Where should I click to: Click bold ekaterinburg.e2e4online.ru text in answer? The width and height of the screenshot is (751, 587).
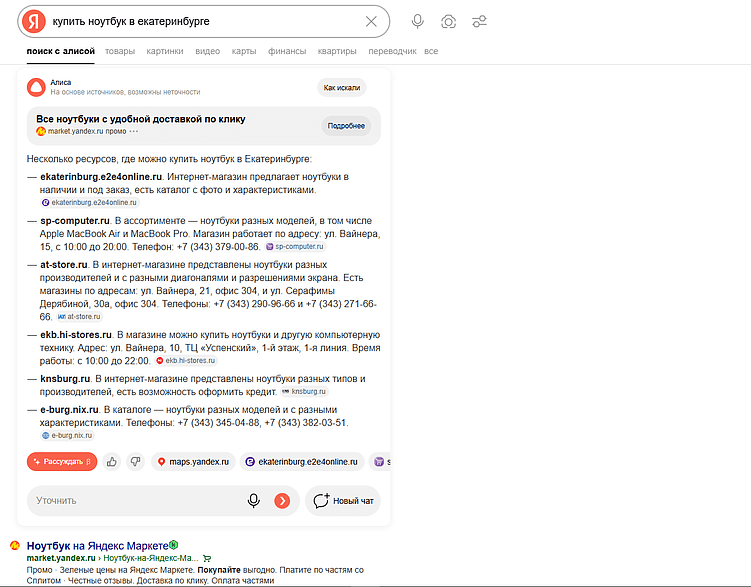pyautogui.click(x=101, y=177)
